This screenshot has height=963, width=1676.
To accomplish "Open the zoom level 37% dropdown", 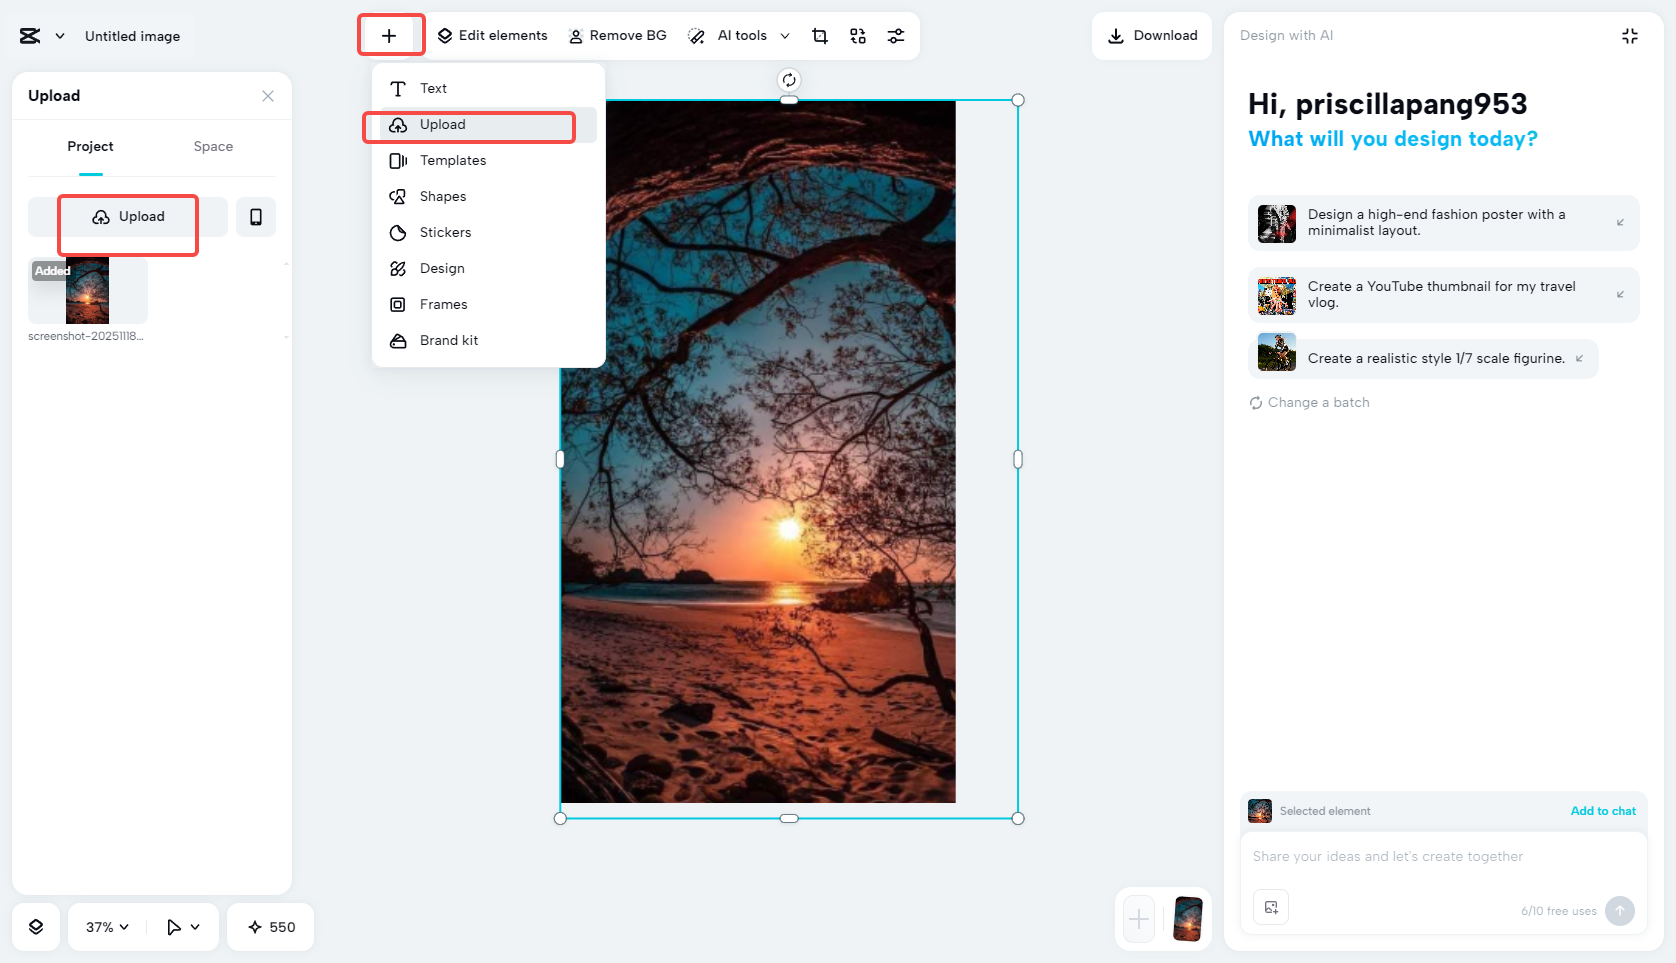I will [104, 927].
